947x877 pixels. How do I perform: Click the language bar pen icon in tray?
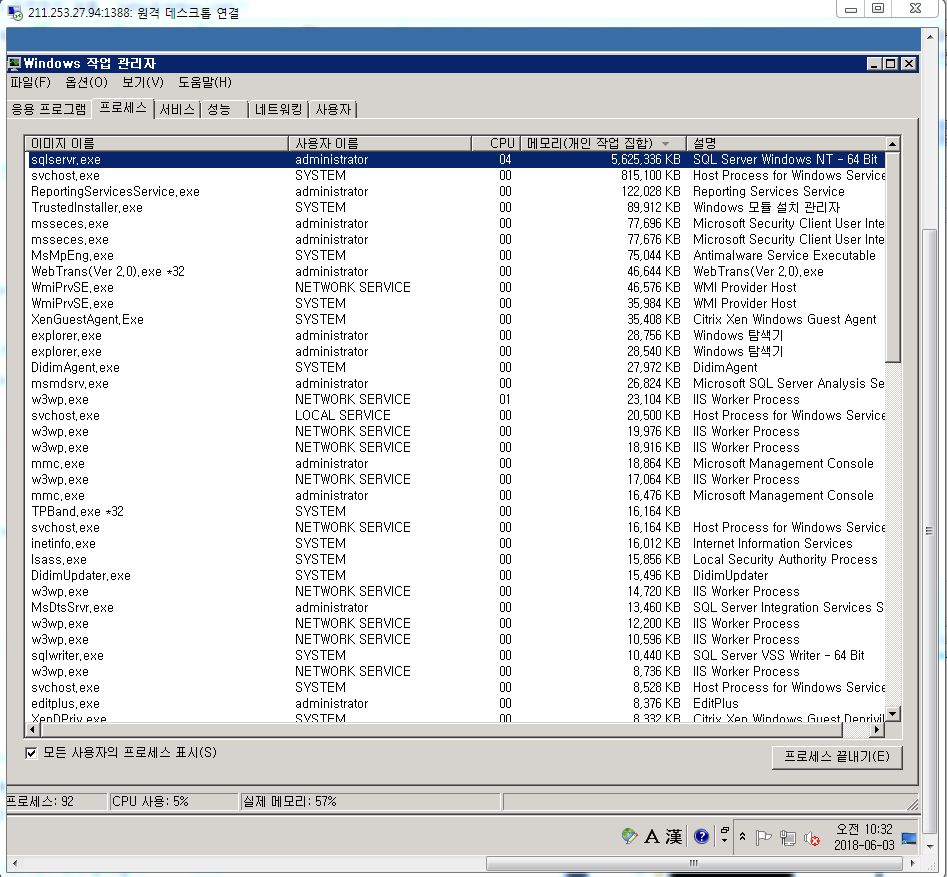coord(629,836)
